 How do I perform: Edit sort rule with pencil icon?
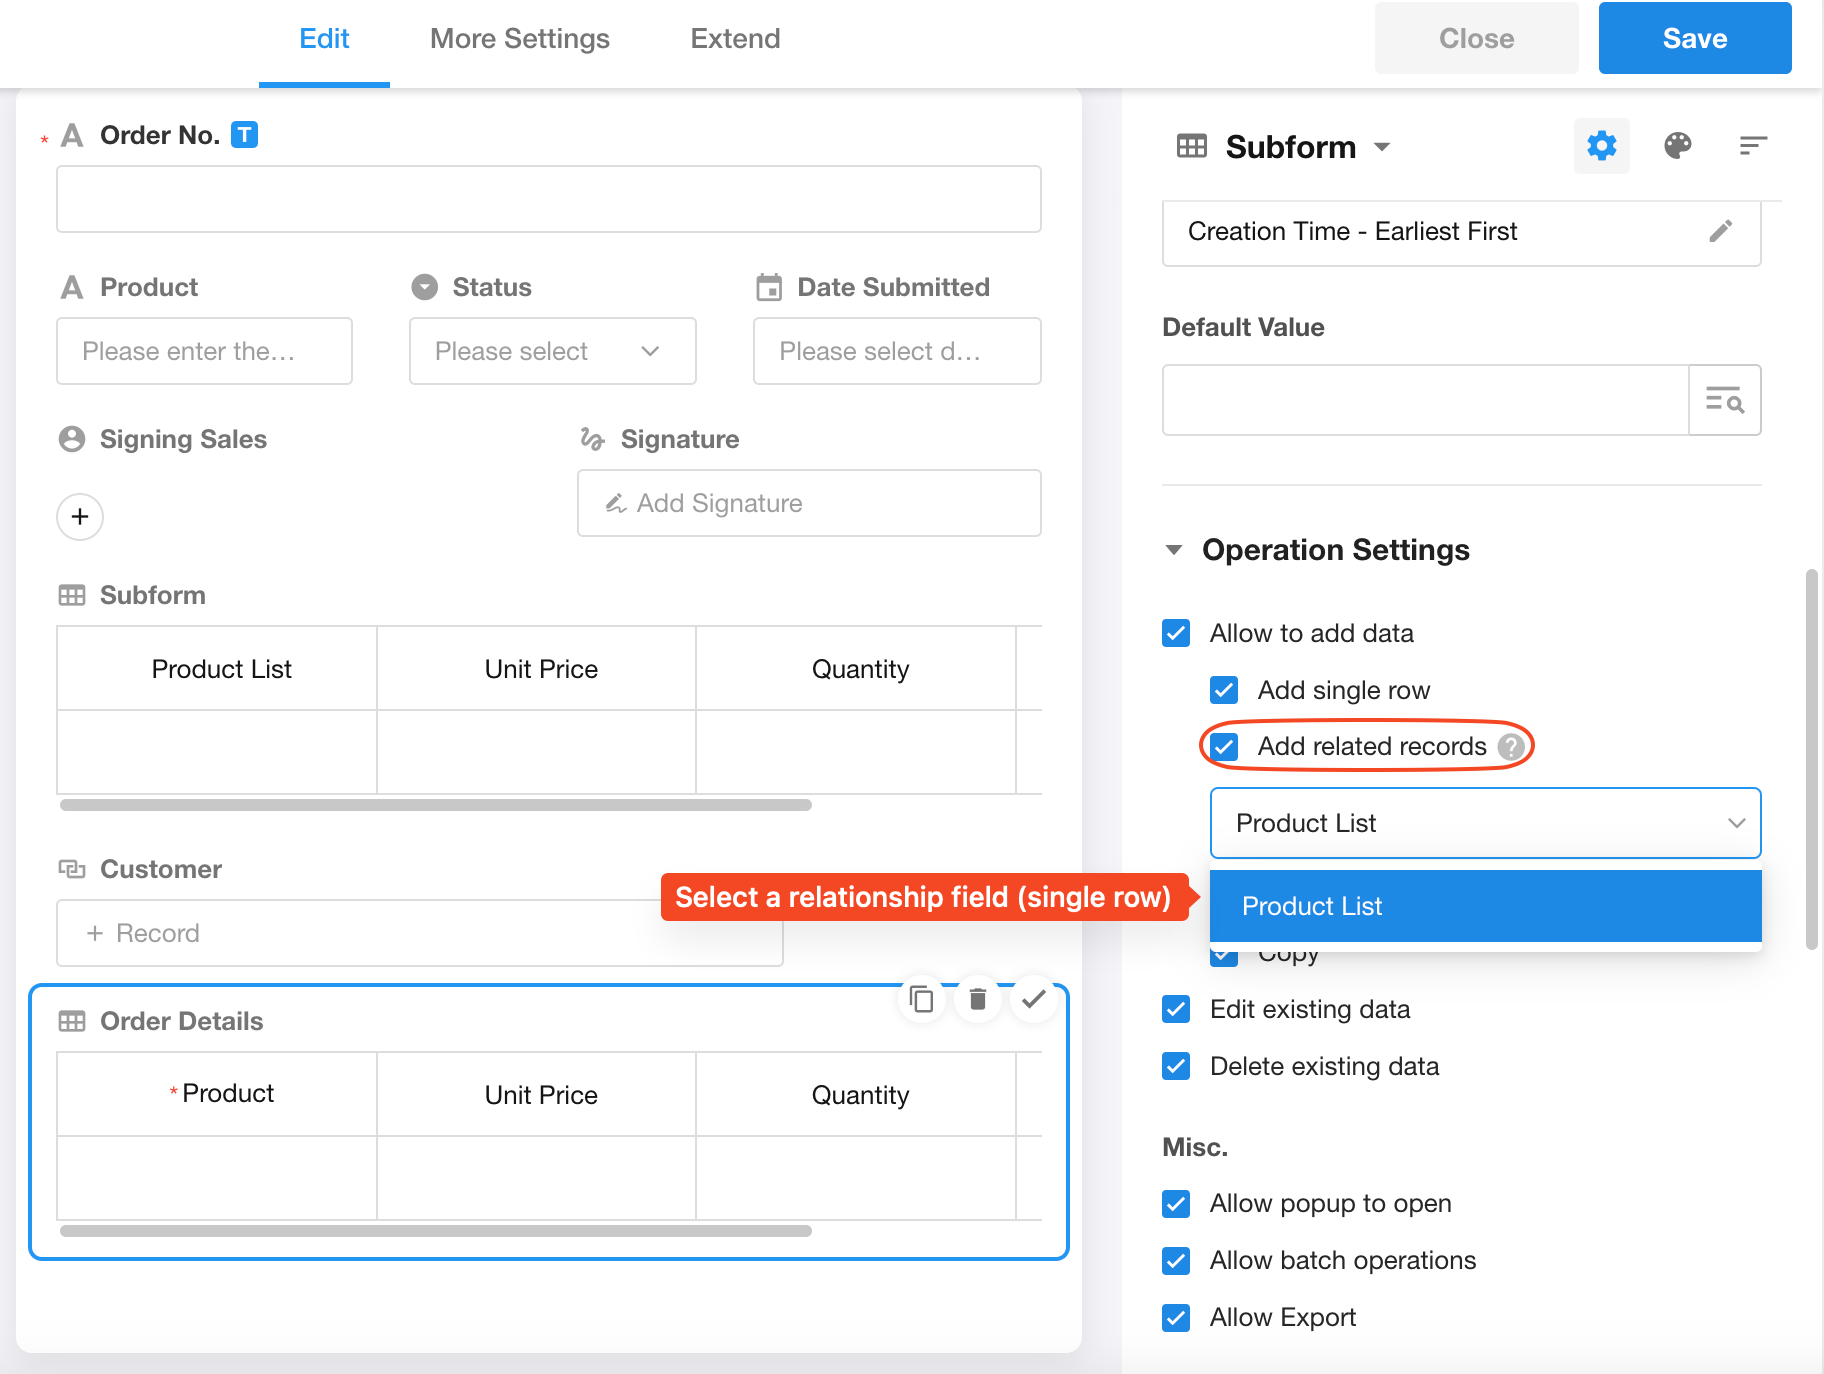tap(1720, 232)
